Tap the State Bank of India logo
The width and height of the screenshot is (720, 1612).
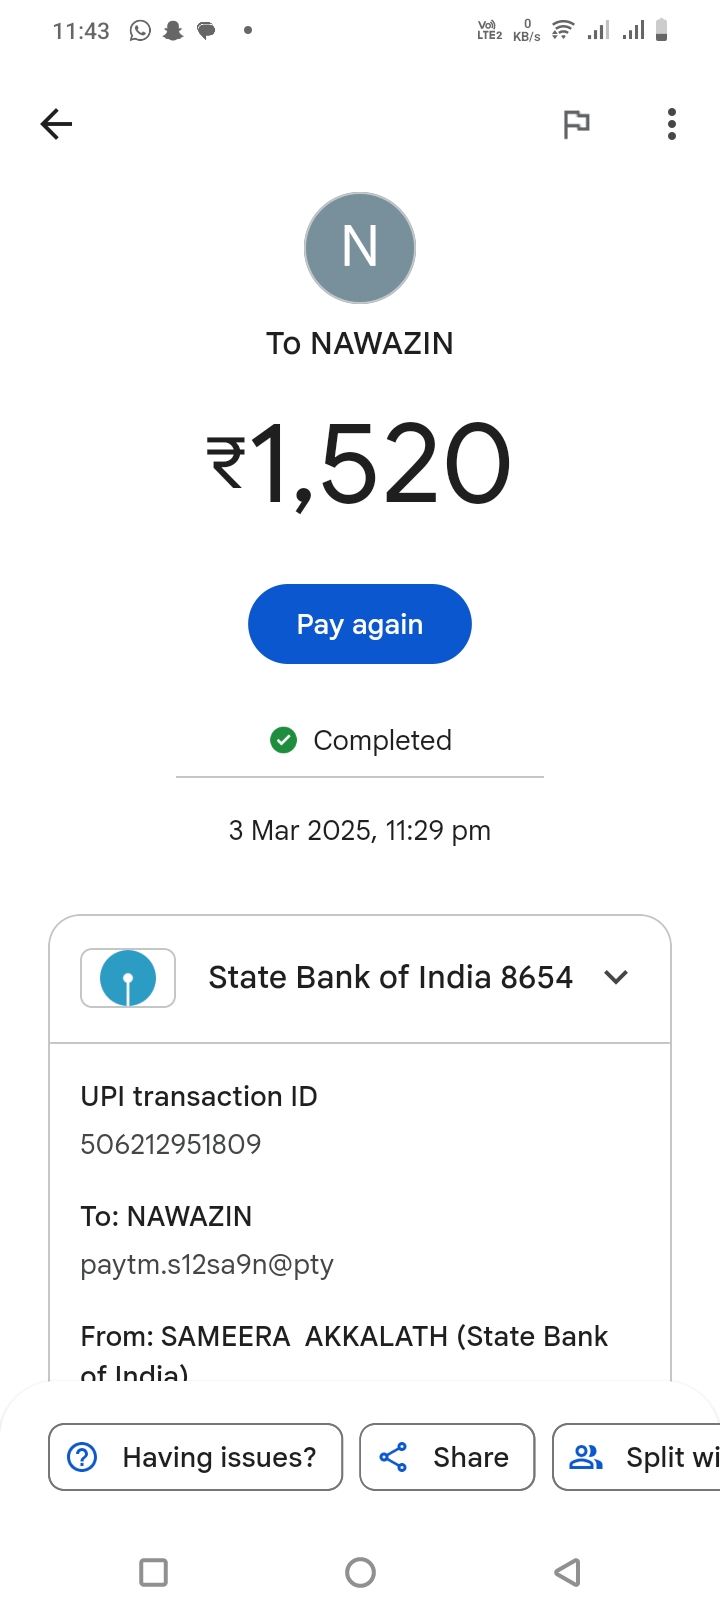128,977
